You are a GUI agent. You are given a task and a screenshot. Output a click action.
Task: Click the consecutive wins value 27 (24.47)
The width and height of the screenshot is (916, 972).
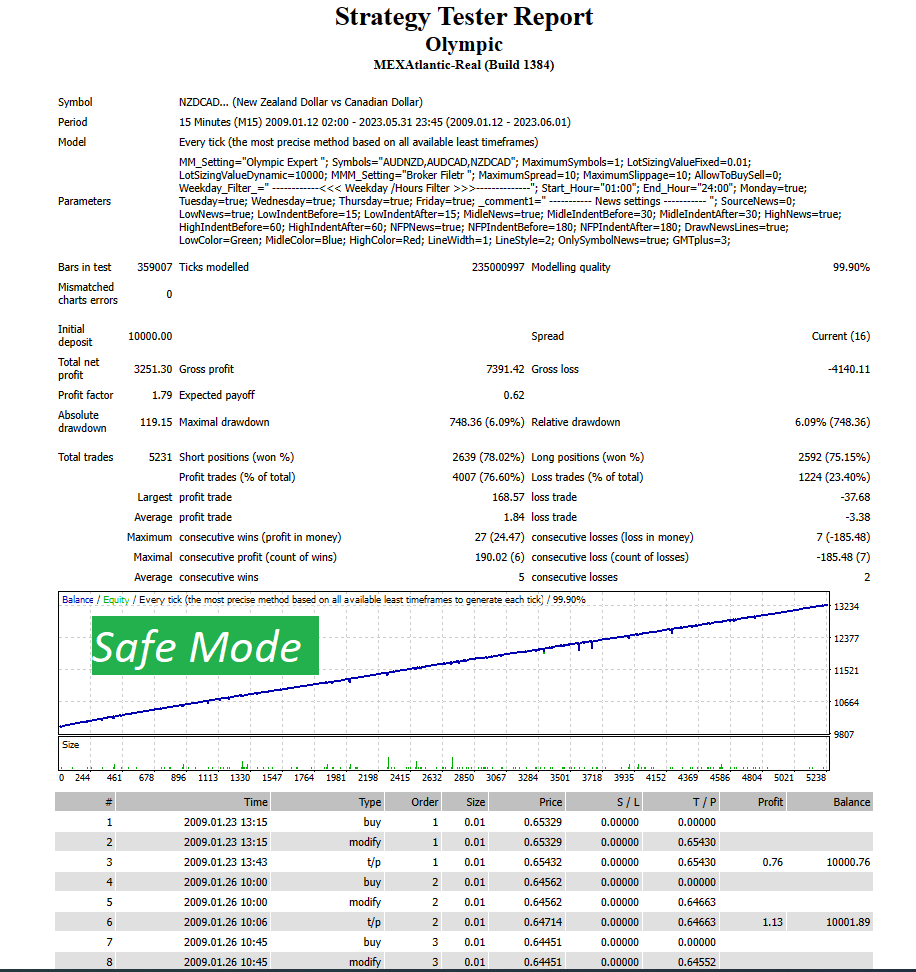(x=499, y=537)
